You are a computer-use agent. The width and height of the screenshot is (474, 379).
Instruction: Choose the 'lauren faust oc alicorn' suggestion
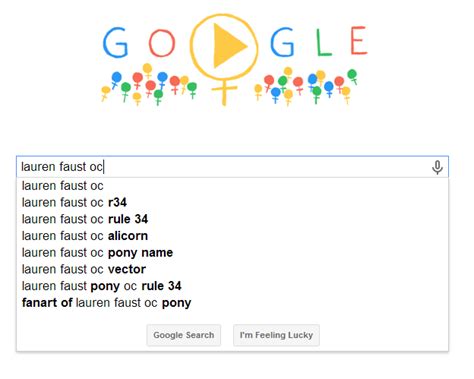232,236
